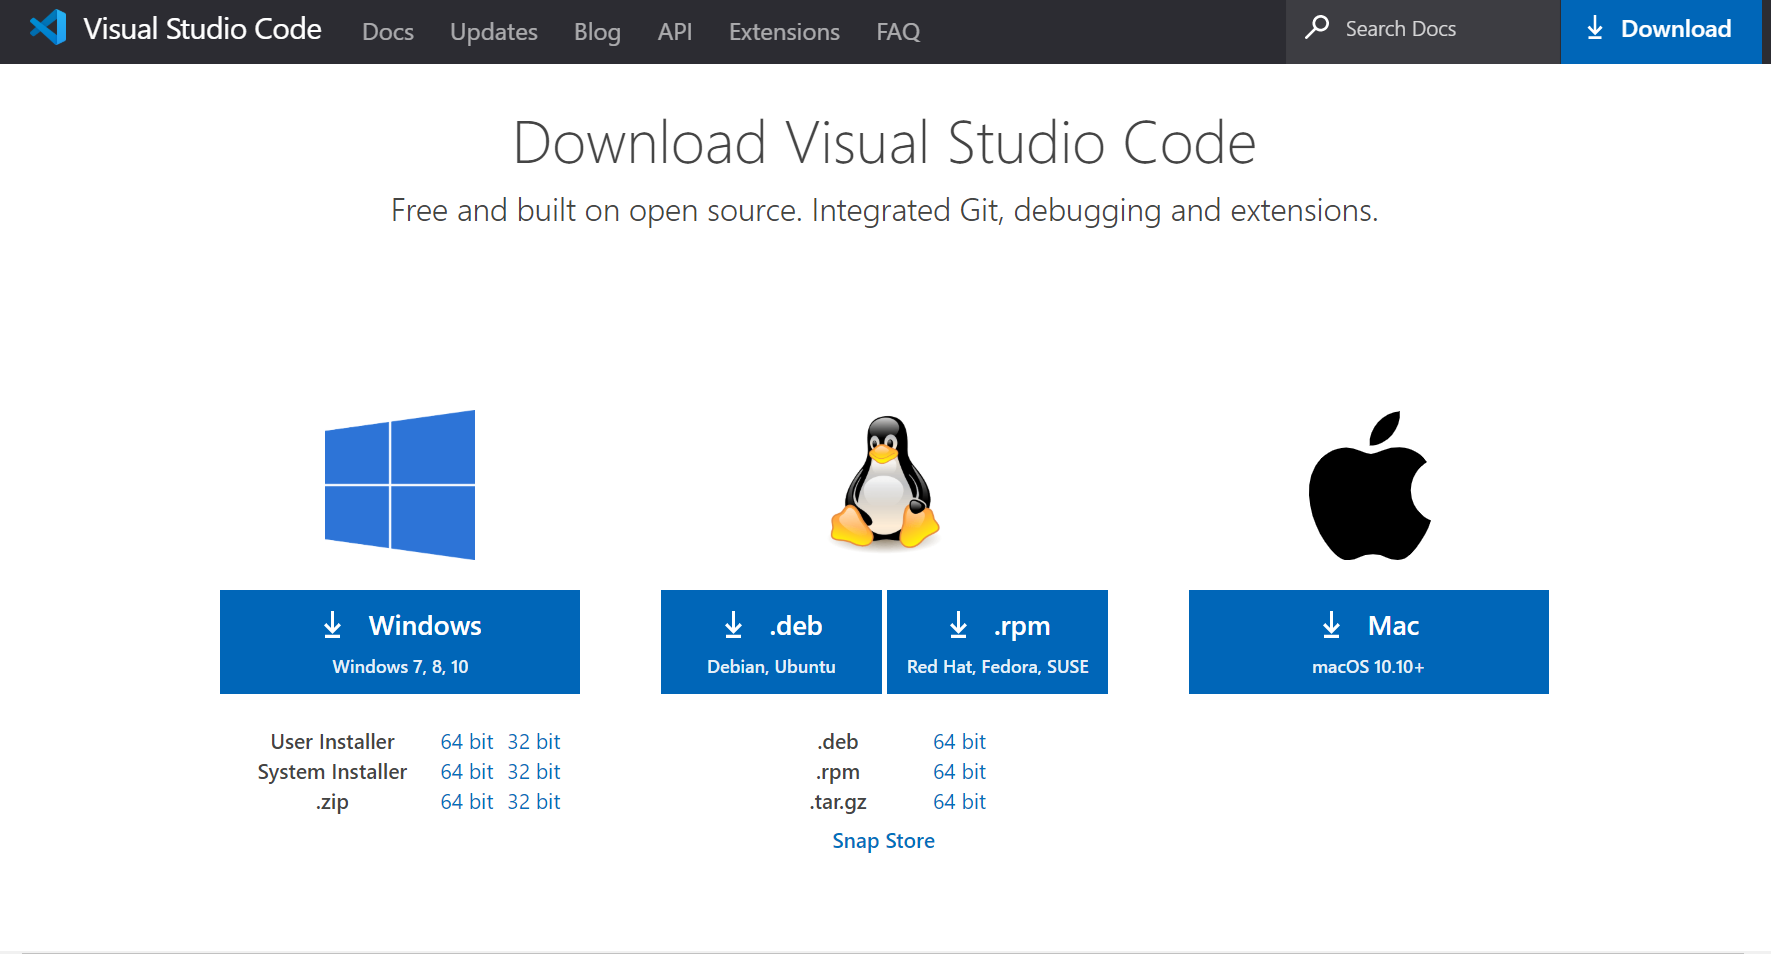This screenshot has width=1771, height=954.
Task: Choose System Installer 32 bit link
Action: [534, 772]
